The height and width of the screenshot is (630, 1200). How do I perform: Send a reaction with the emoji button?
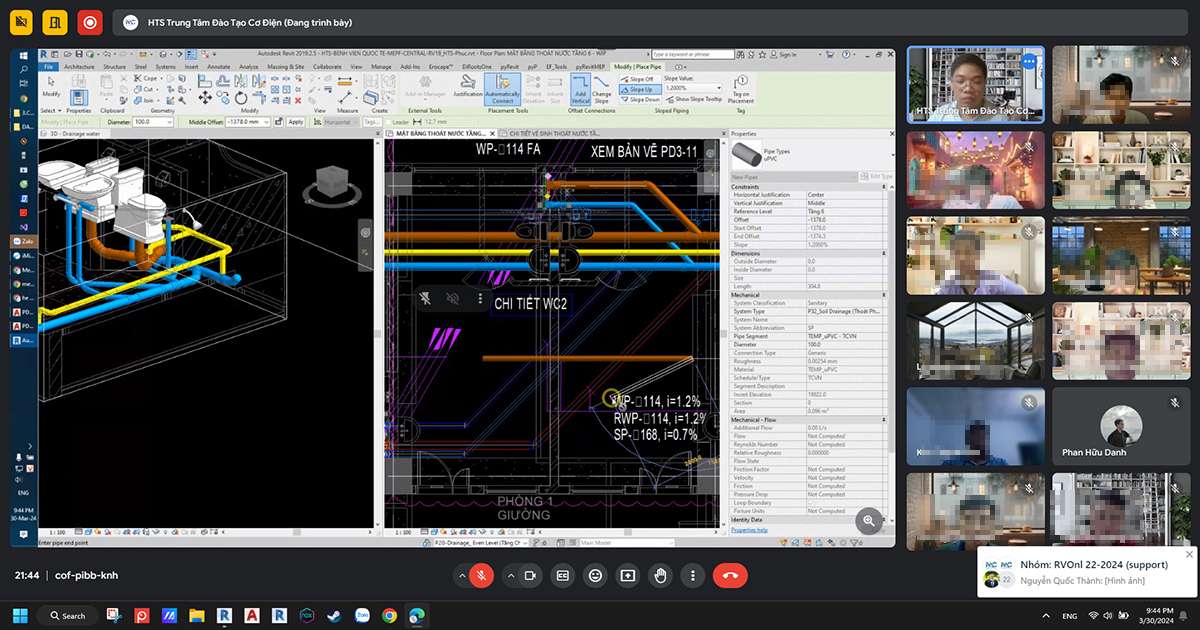596,575
